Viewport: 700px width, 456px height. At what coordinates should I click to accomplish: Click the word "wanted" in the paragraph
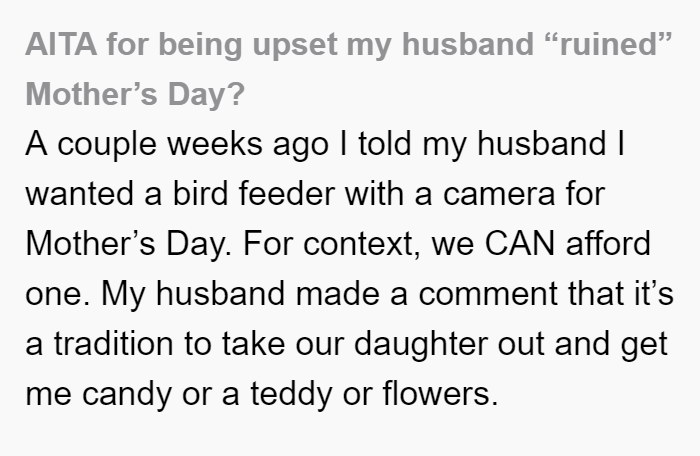80,194
